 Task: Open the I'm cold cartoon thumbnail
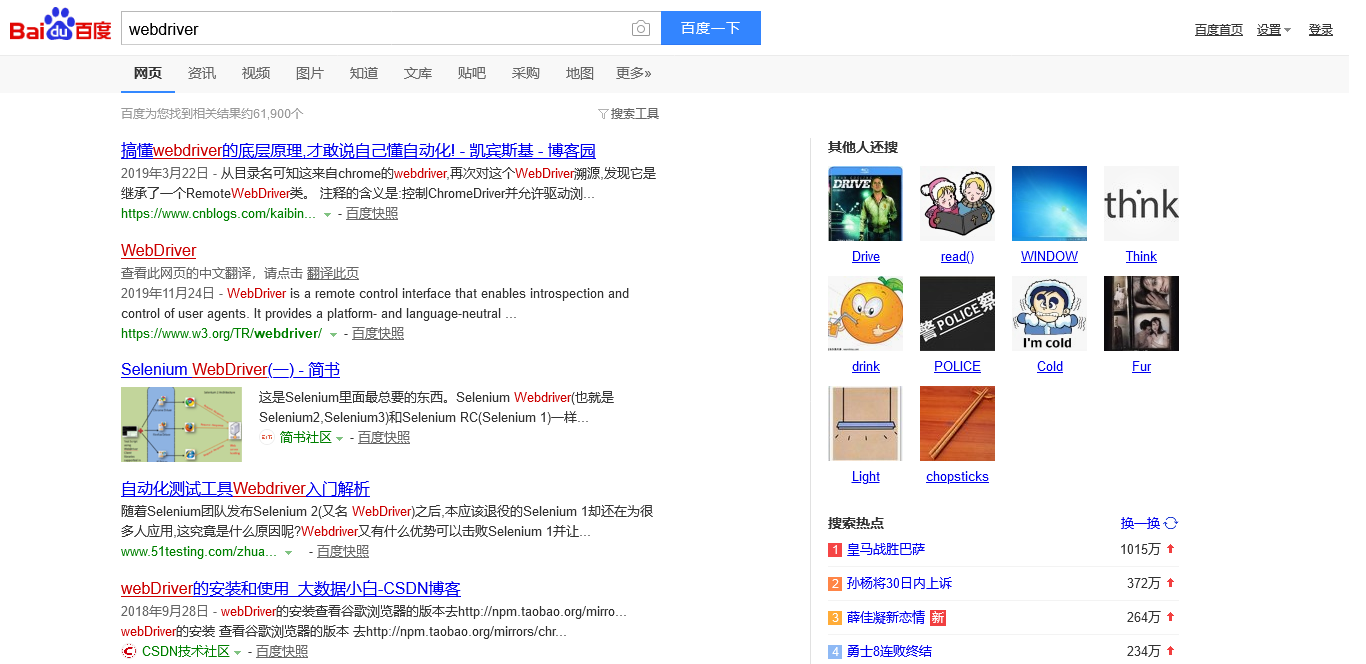(x=1049, y=314)
